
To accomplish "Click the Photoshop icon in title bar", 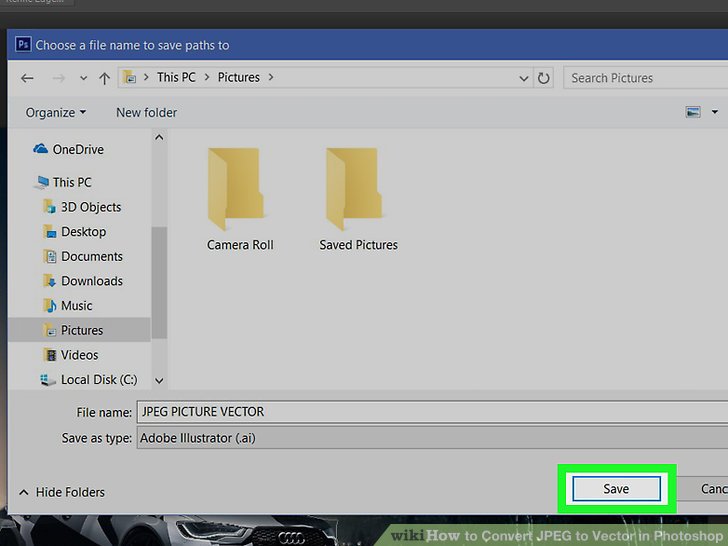I will [23, 45].
